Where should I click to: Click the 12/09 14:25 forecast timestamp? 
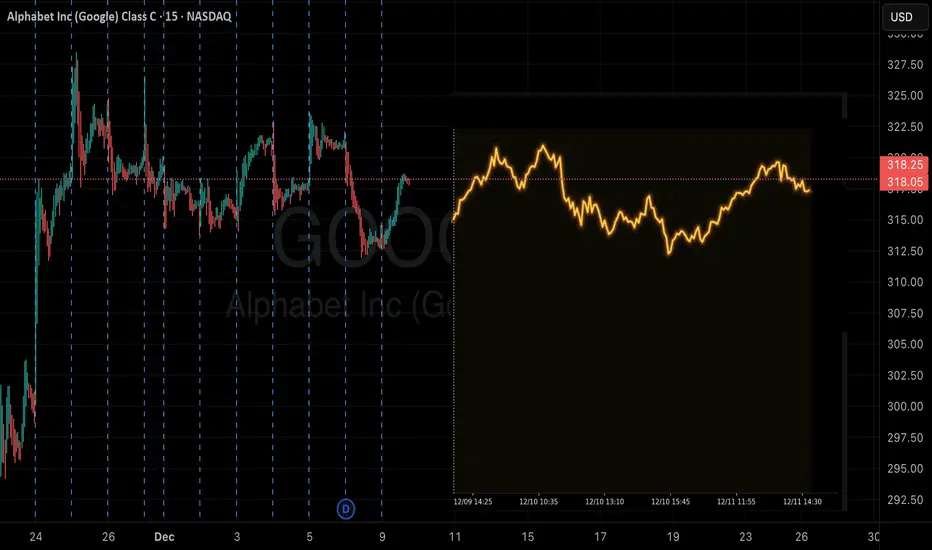coord(473,502)
